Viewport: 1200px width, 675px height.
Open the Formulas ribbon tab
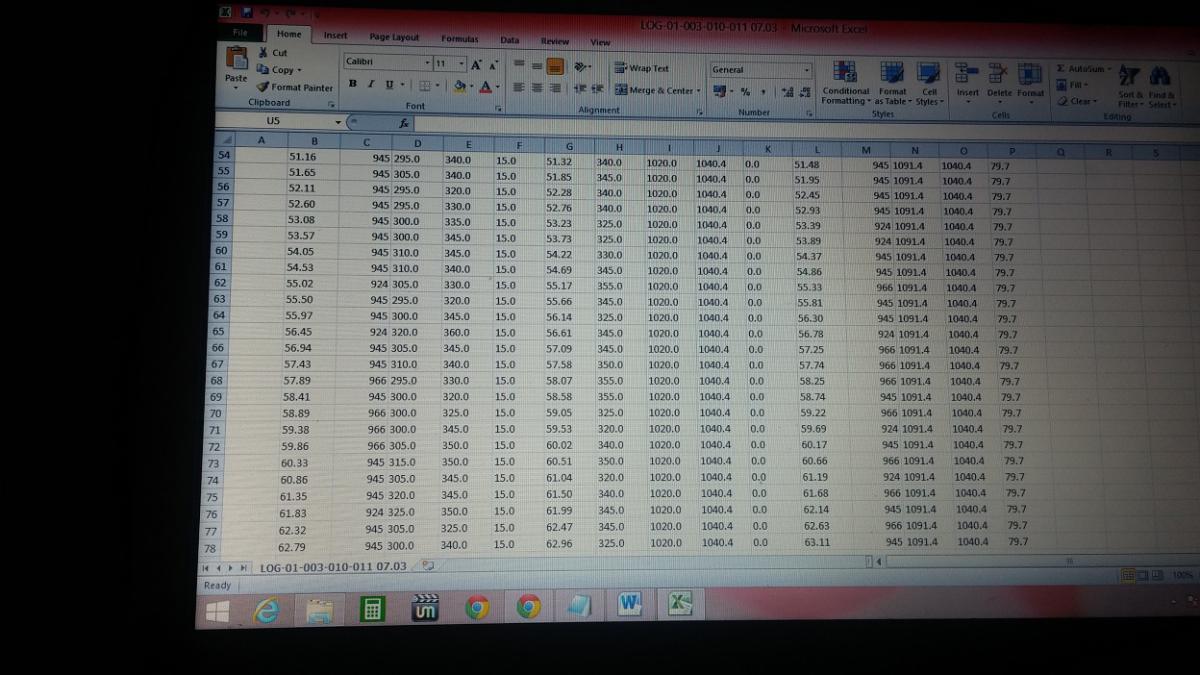[460, 39]
